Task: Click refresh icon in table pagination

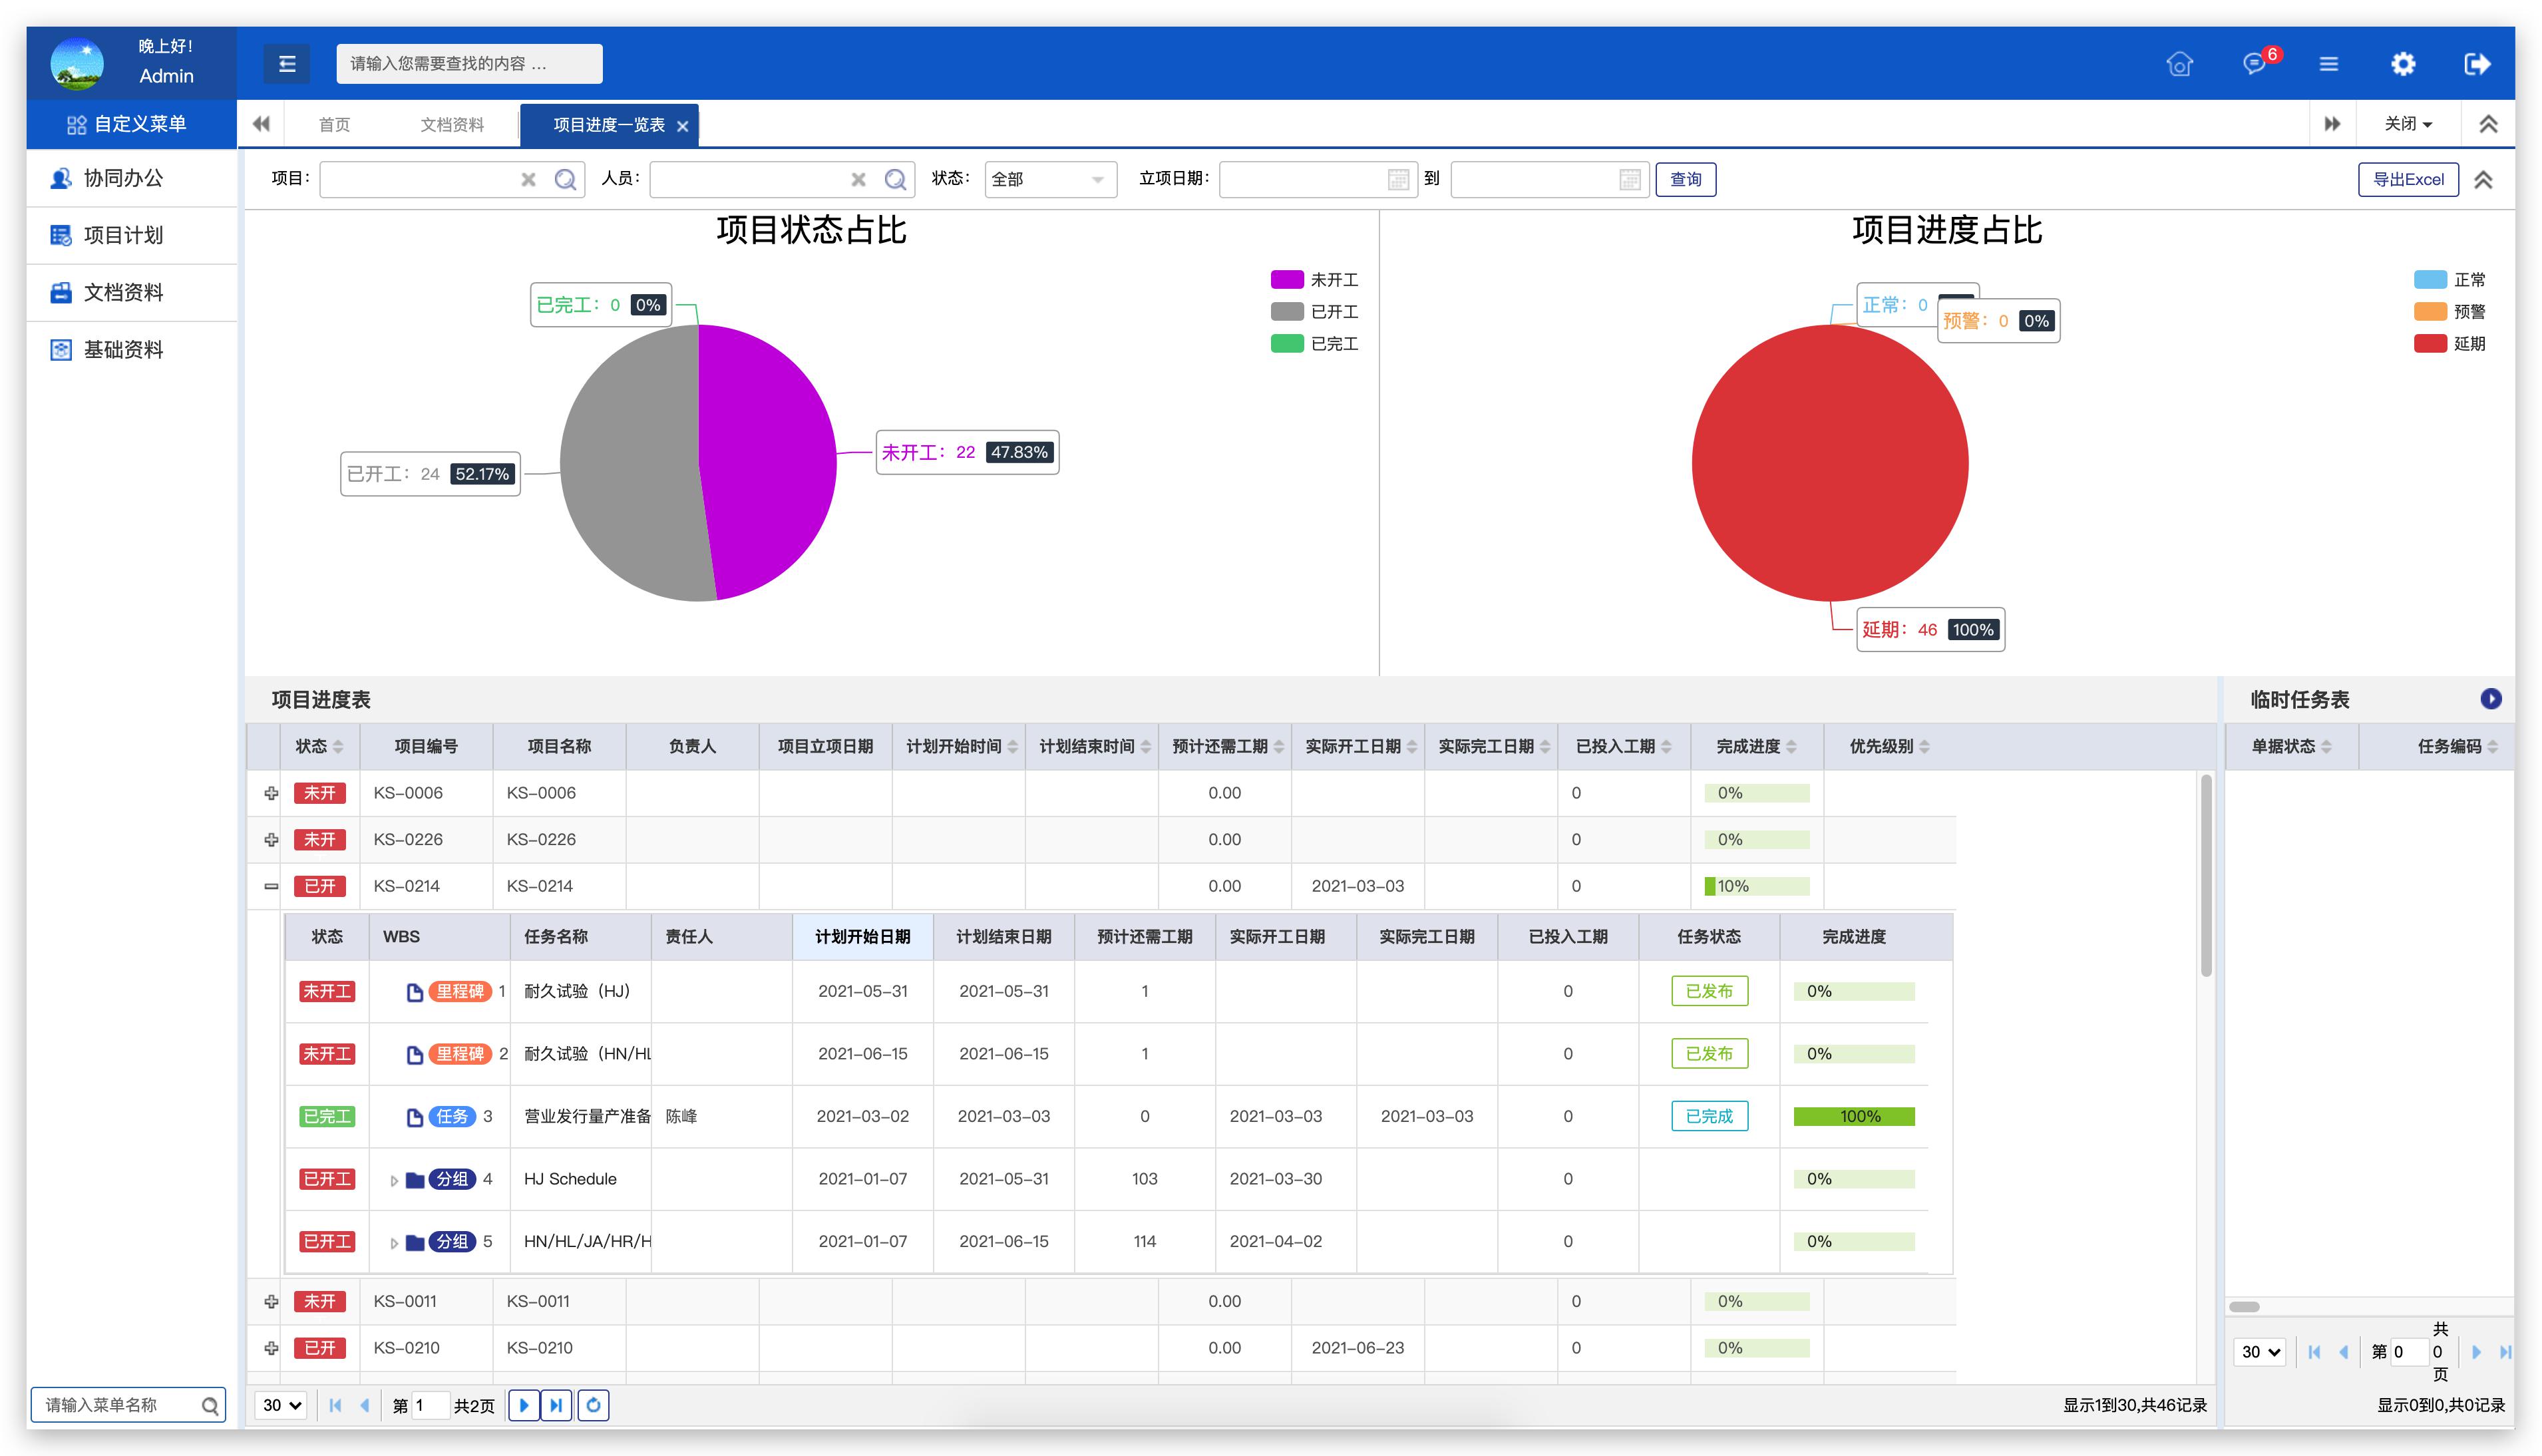Action: [x=593, y=1405]
